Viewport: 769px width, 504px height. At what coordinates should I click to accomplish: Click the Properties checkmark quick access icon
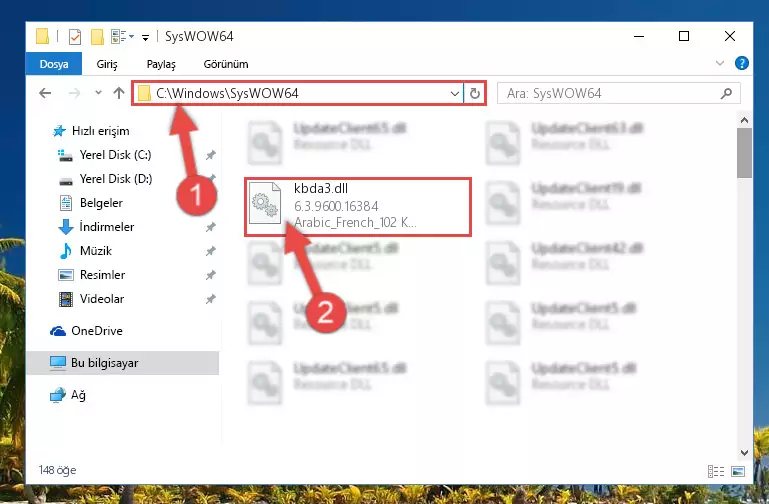(75, 37)
